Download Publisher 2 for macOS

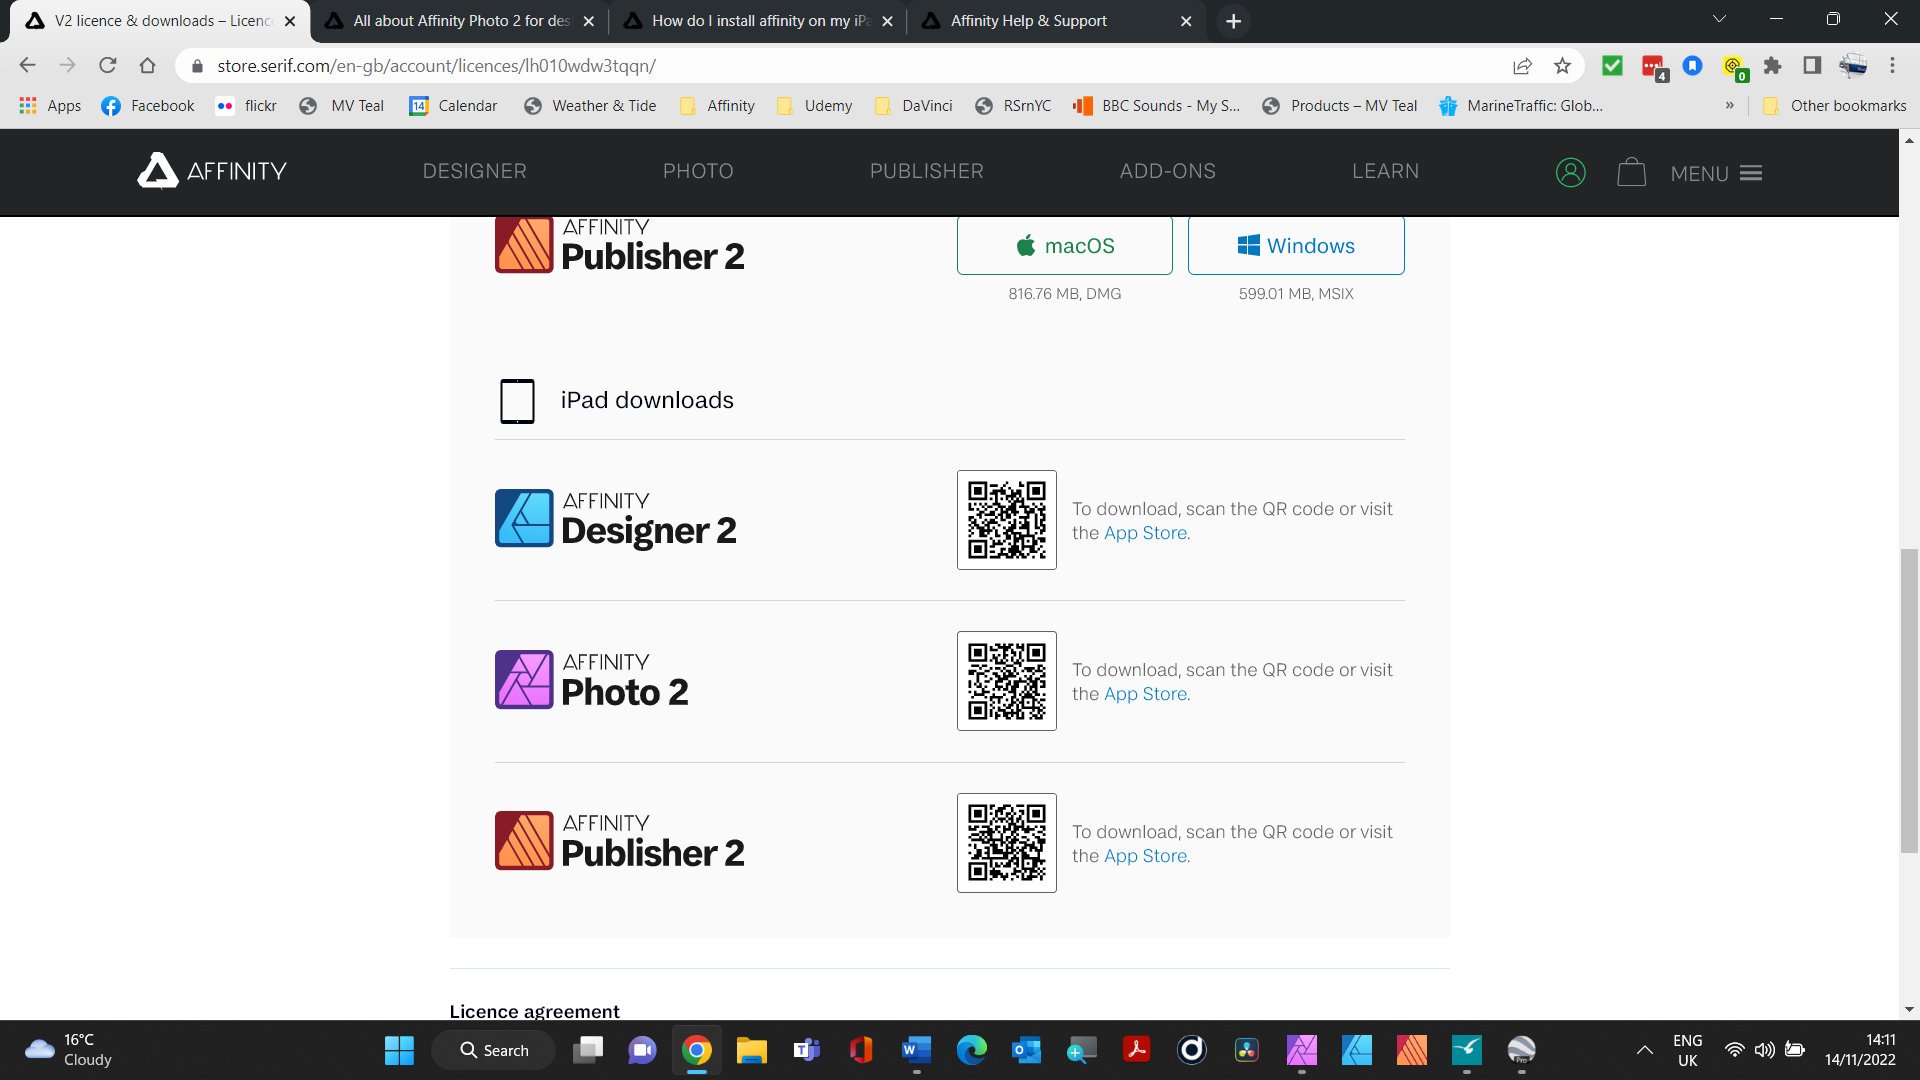tap(1064, 245)
